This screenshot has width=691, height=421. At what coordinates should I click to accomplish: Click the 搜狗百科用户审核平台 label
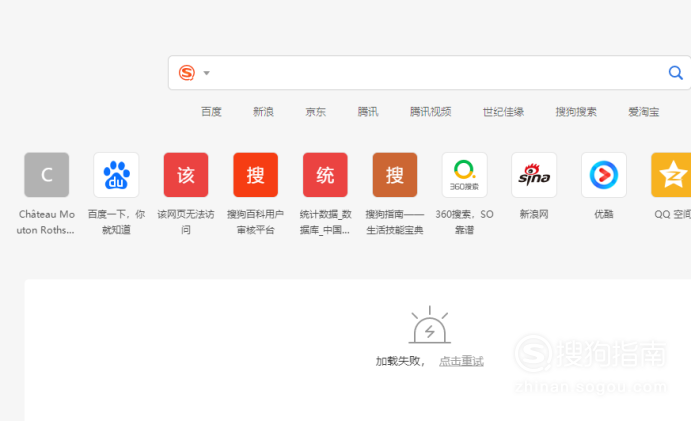tap(256, 222)
